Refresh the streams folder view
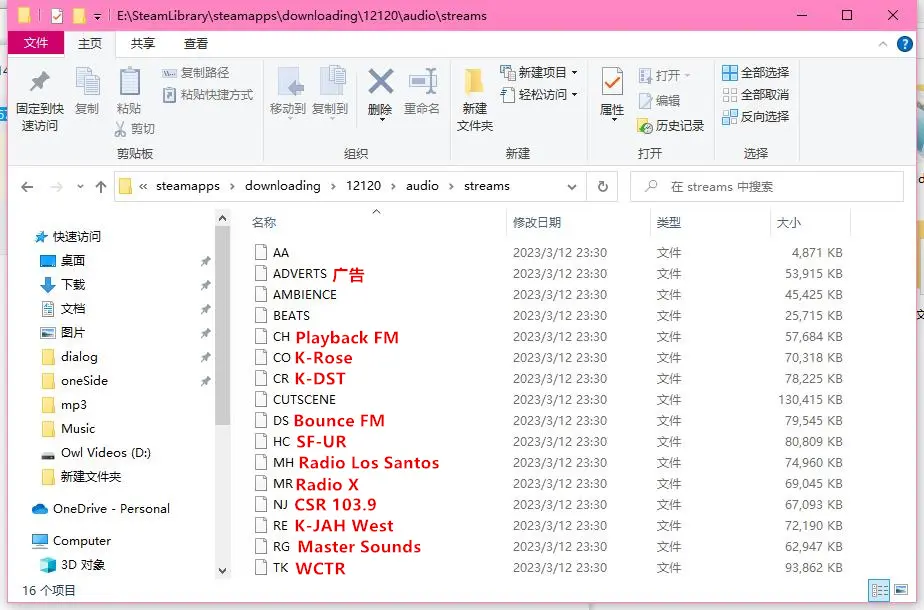 pyautogui.click(x=602, y=186)
